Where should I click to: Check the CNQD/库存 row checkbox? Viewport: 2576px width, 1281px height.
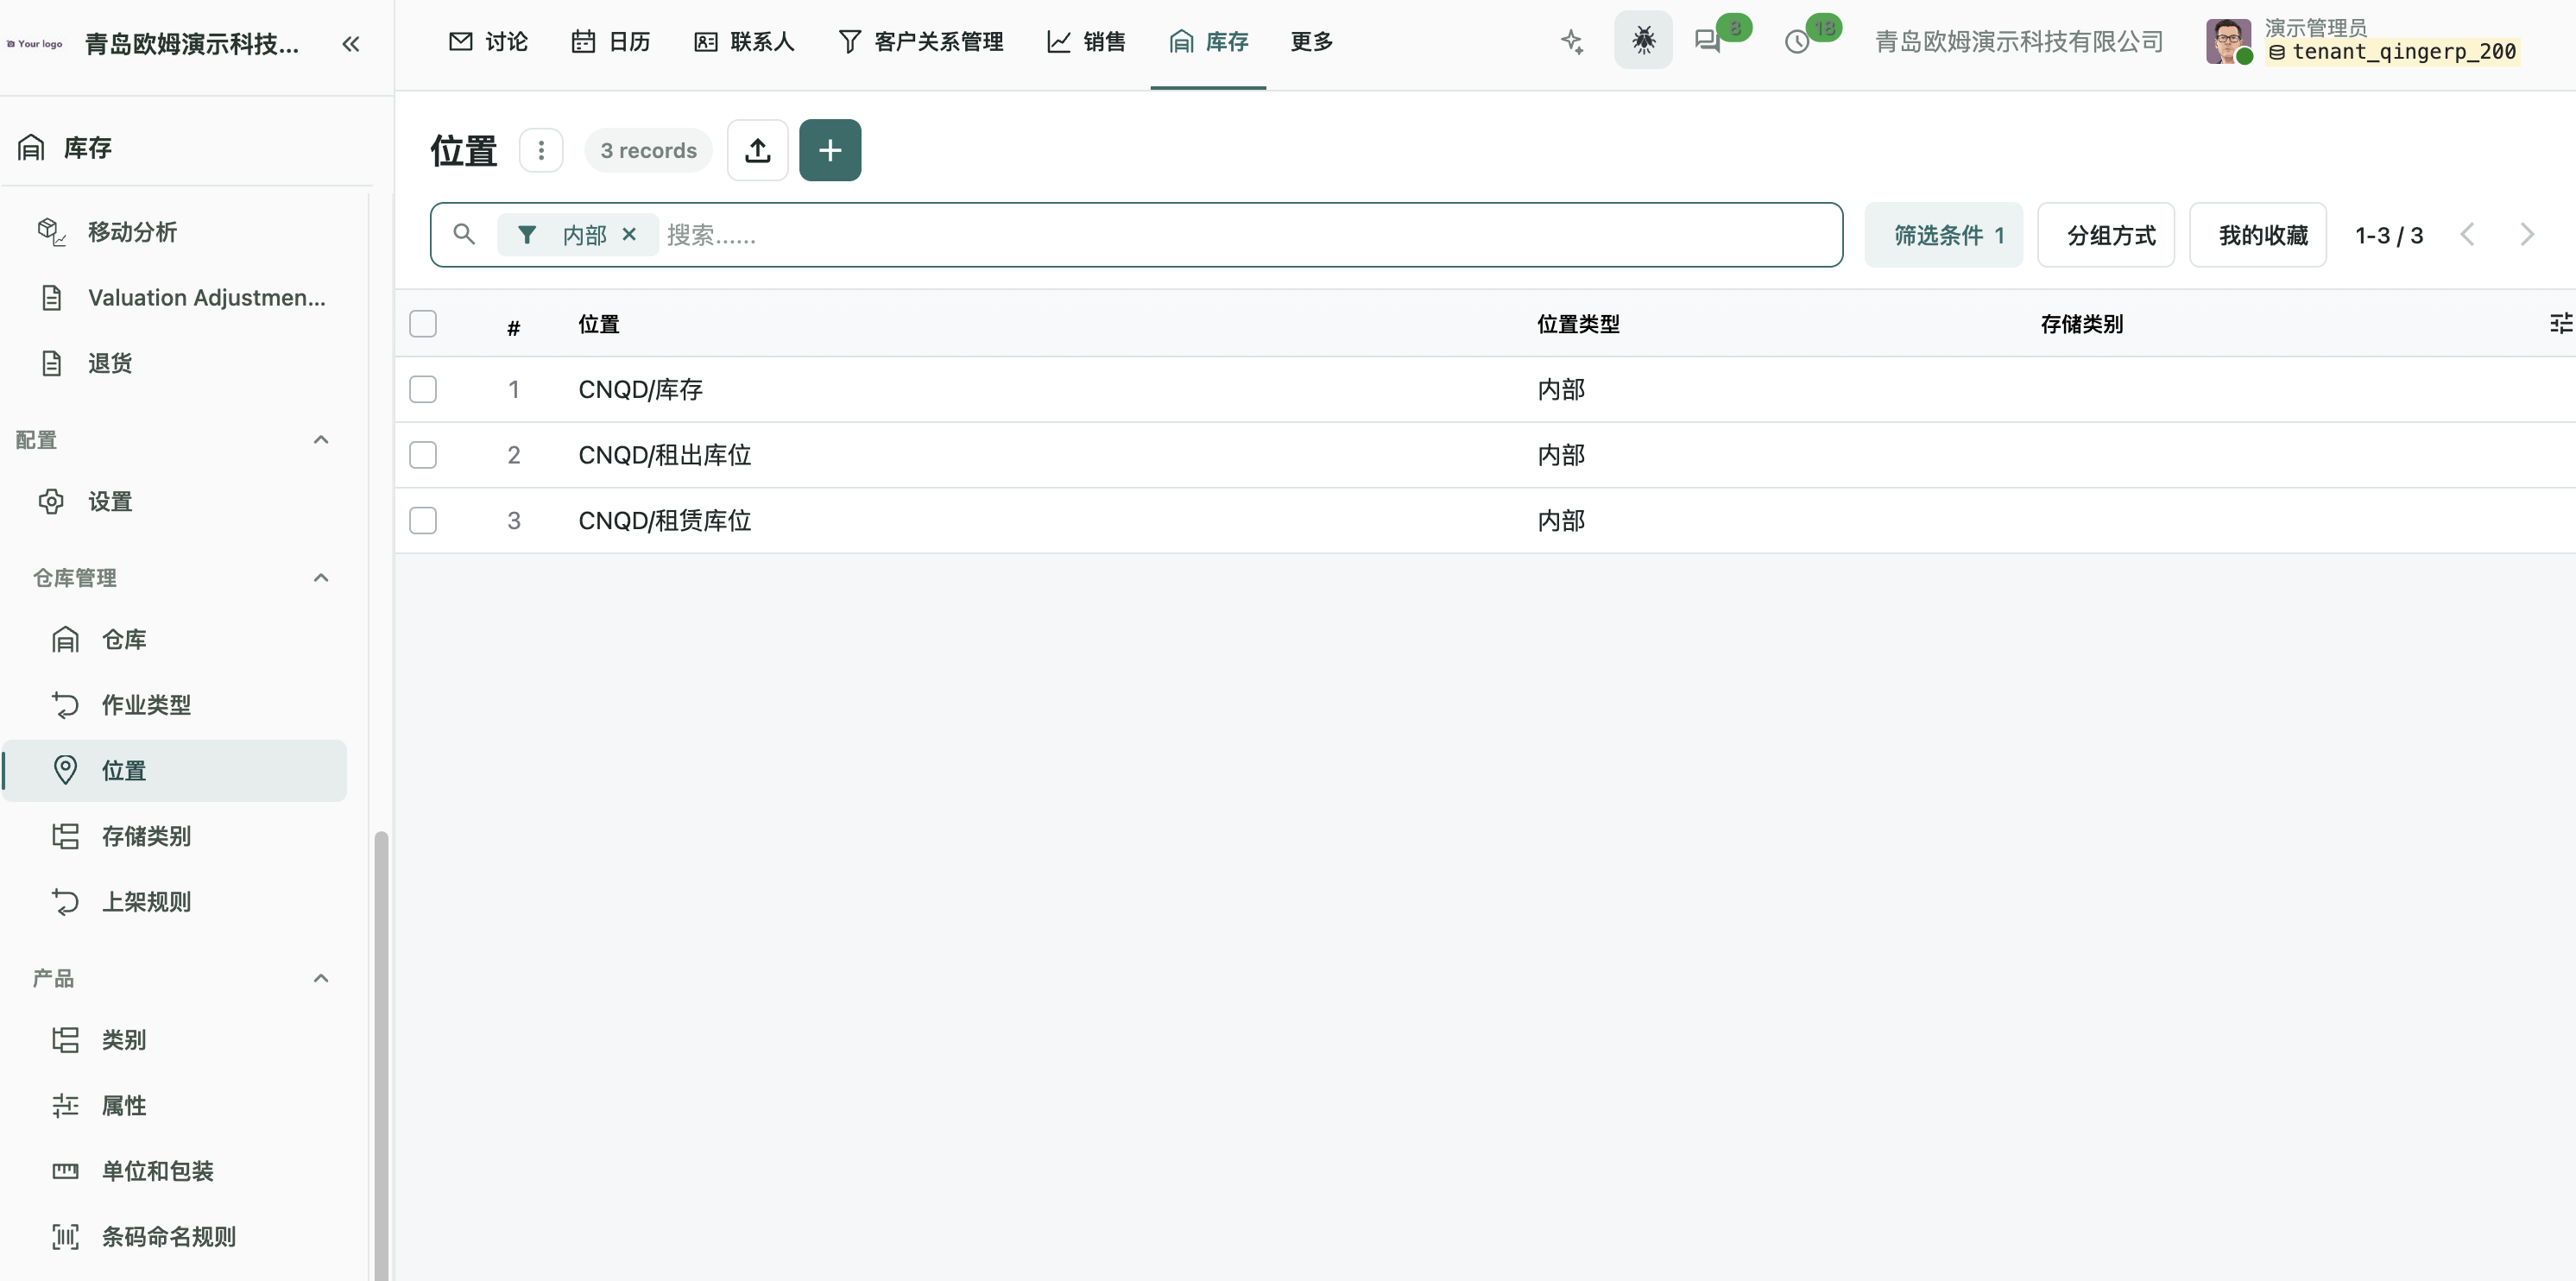(423, 389)
